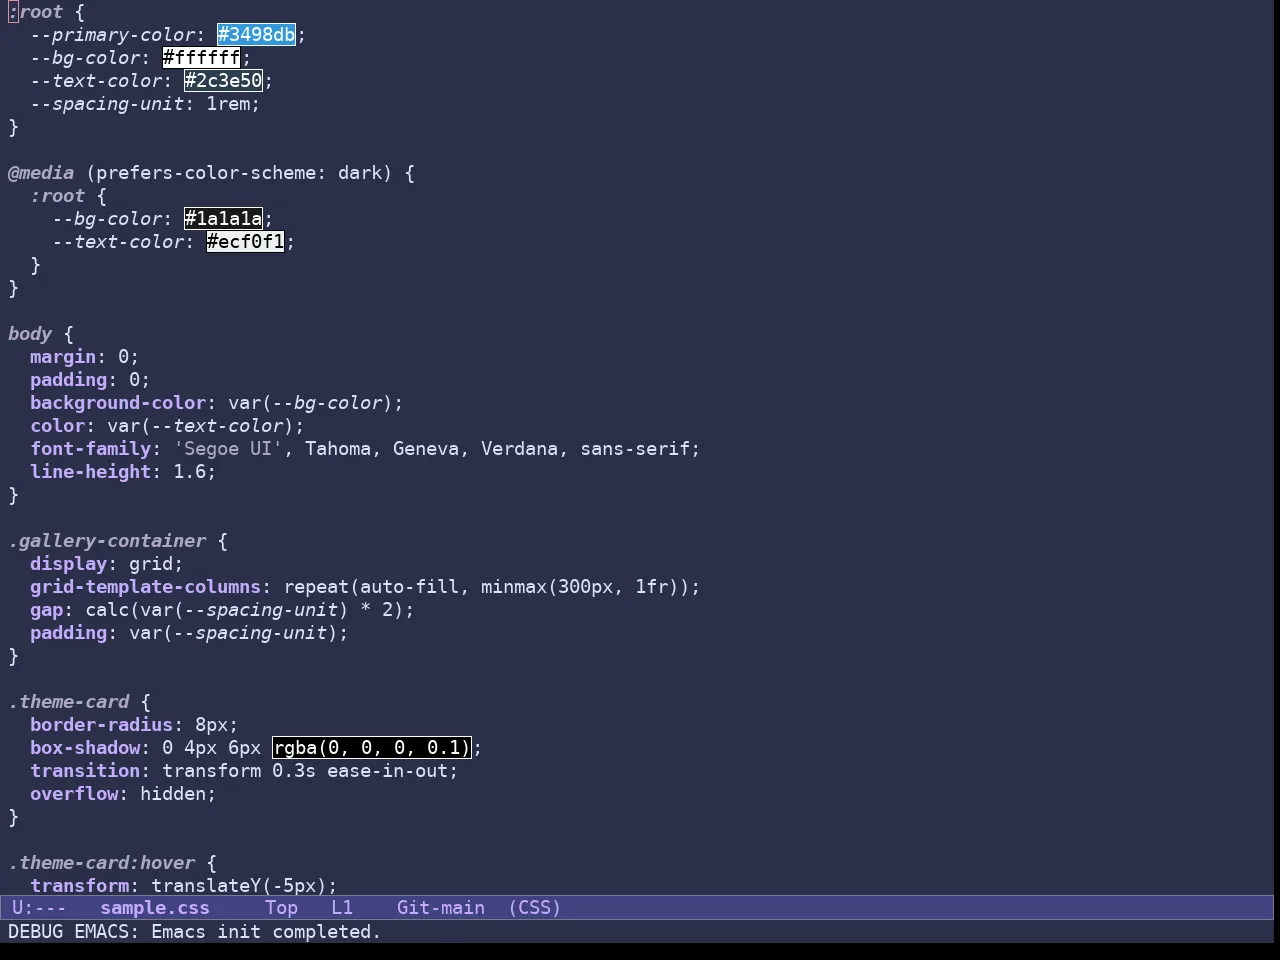Click the border-radius property
Screen dimensions: 1280x960
click(x=101, y=725)
